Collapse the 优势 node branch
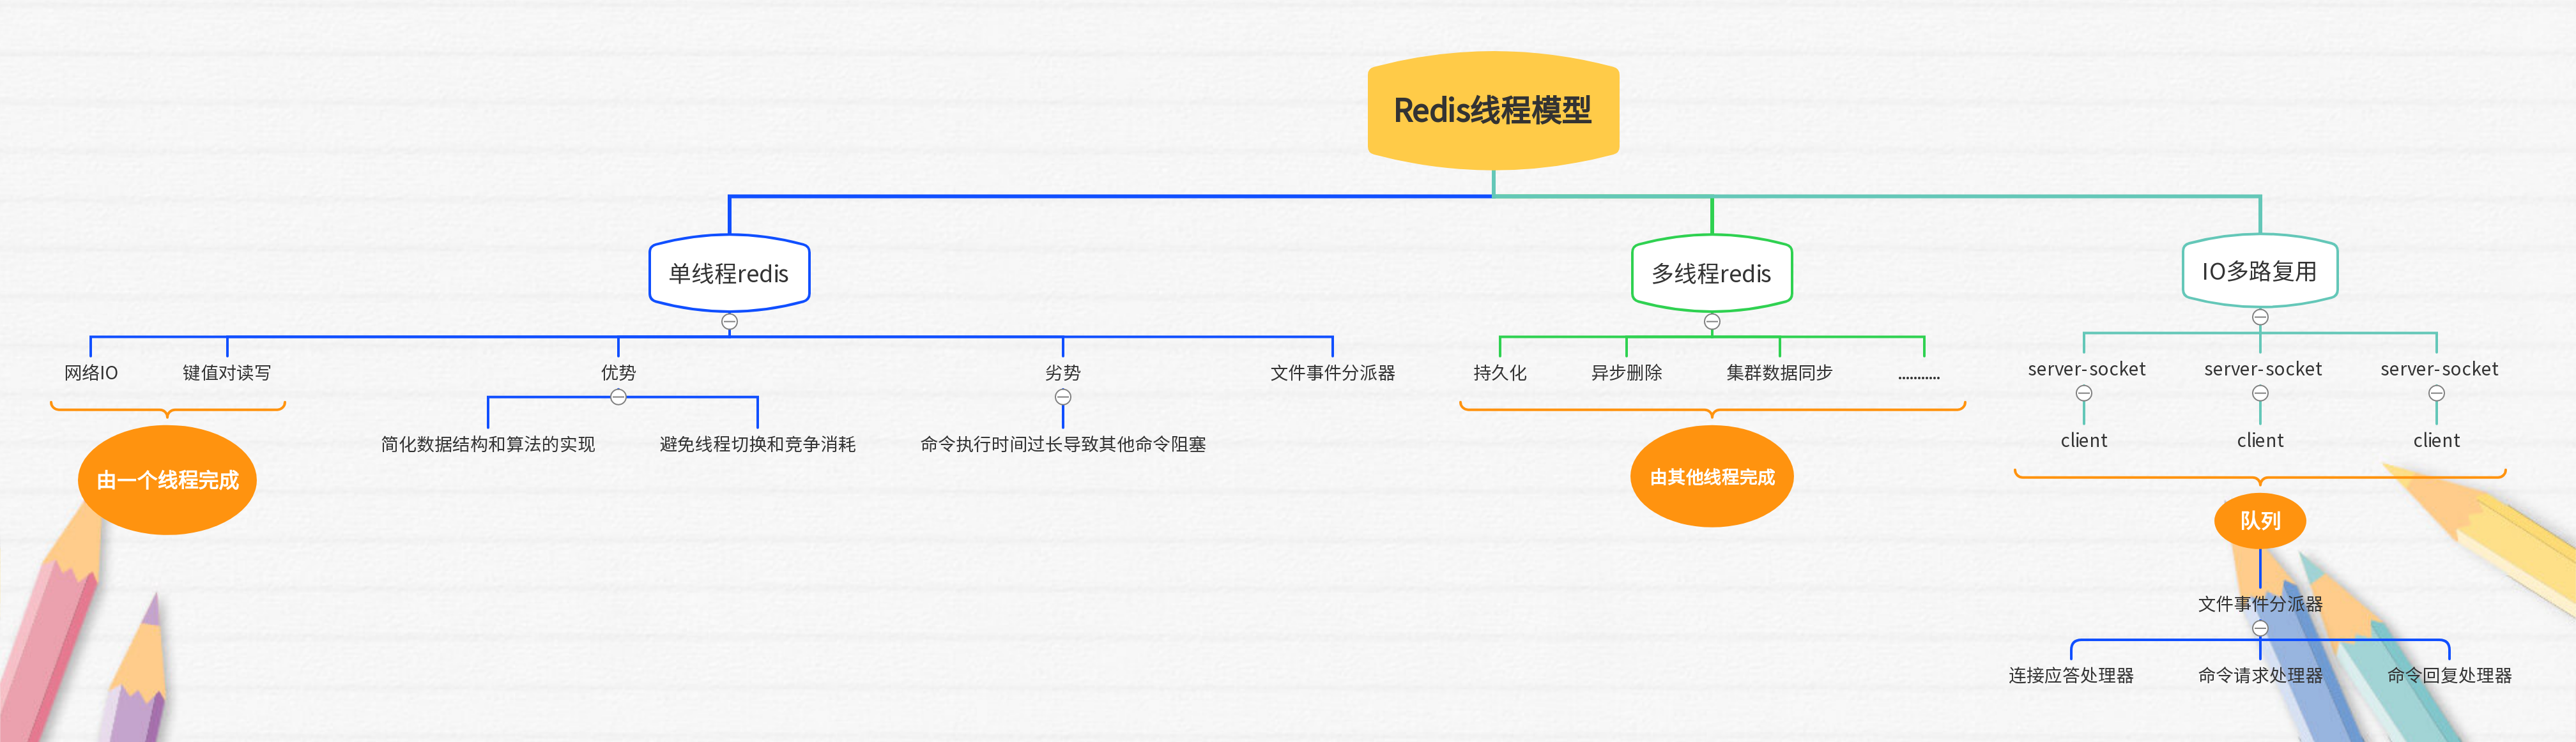Image resolution: width=2576 pixels, height=742 pixels. [618, 397]
